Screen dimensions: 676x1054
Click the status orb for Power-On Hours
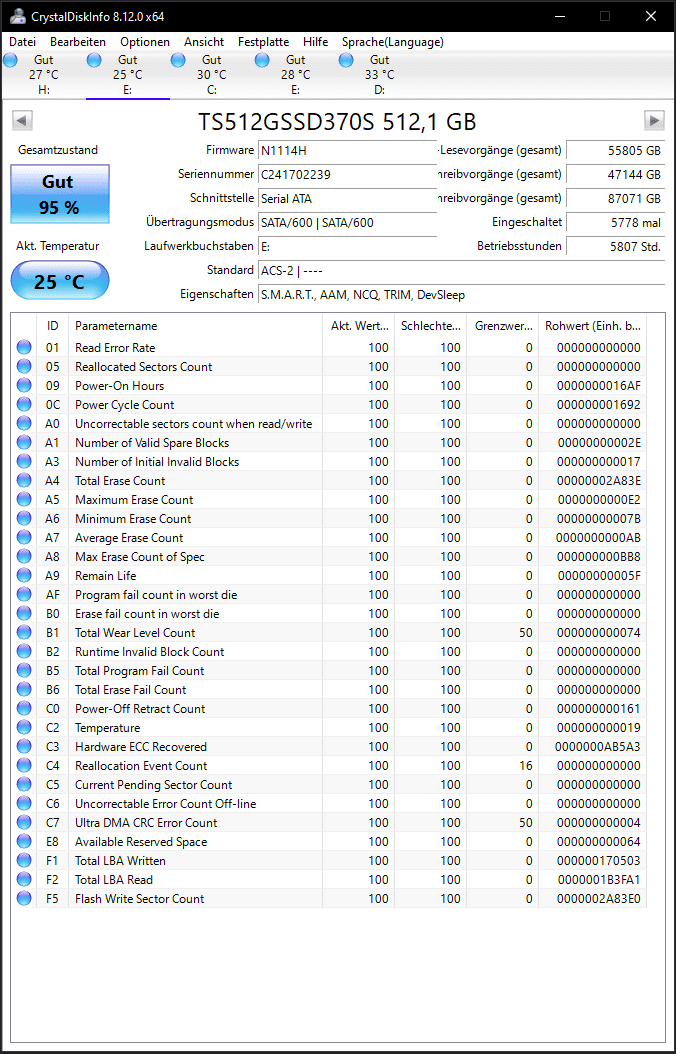pyautogui.click(x=24, y=385)
